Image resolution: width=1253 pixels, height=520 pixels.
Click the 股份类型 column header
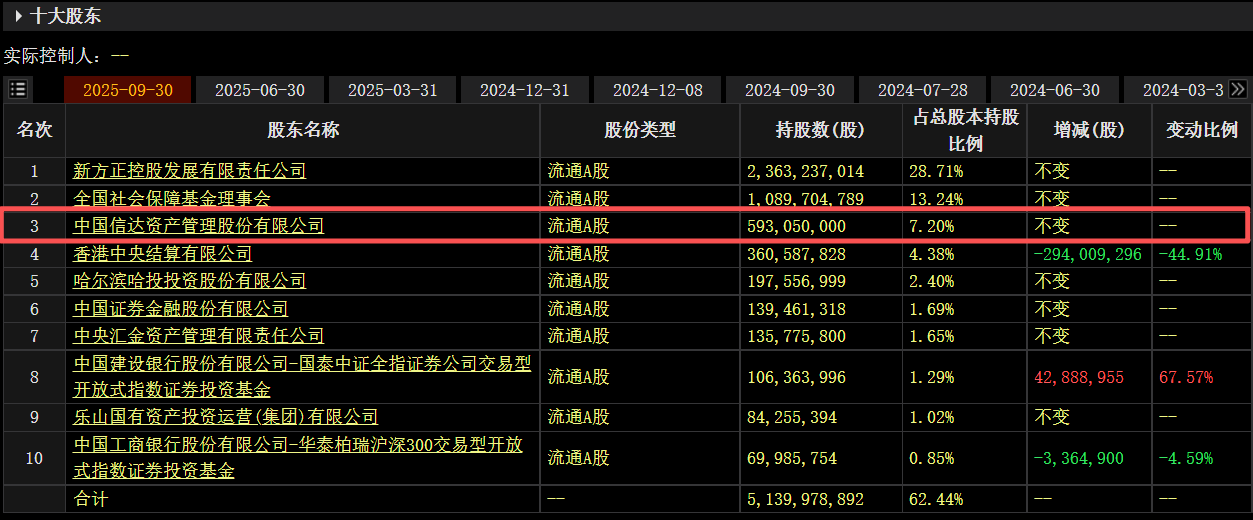pos(640,131)
